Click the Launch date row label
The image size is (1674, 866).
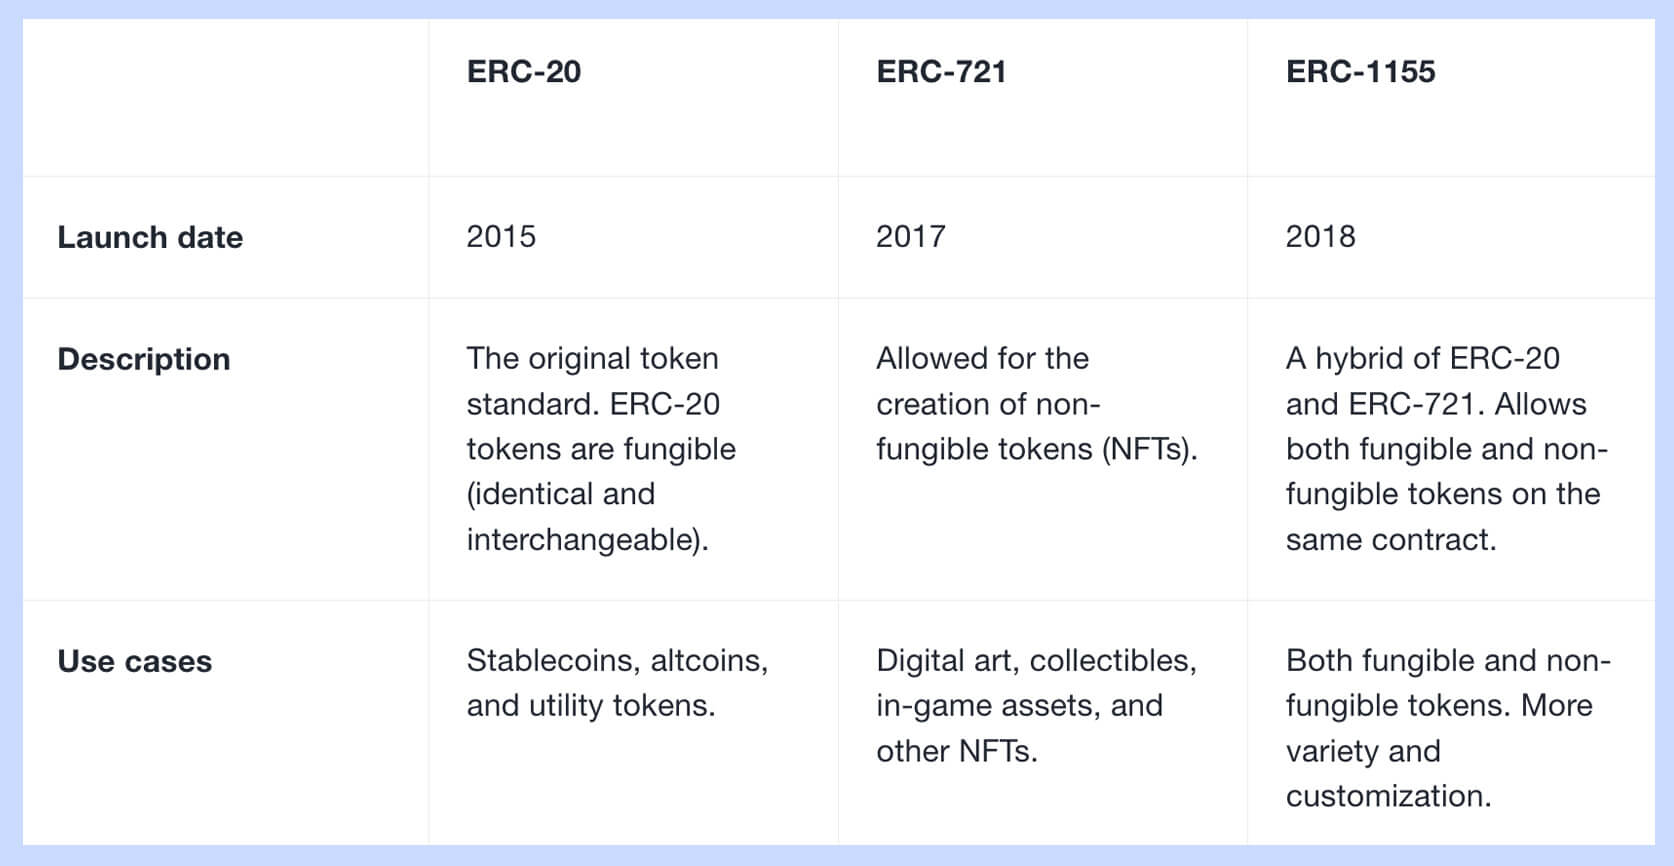(x=150, y=237)
